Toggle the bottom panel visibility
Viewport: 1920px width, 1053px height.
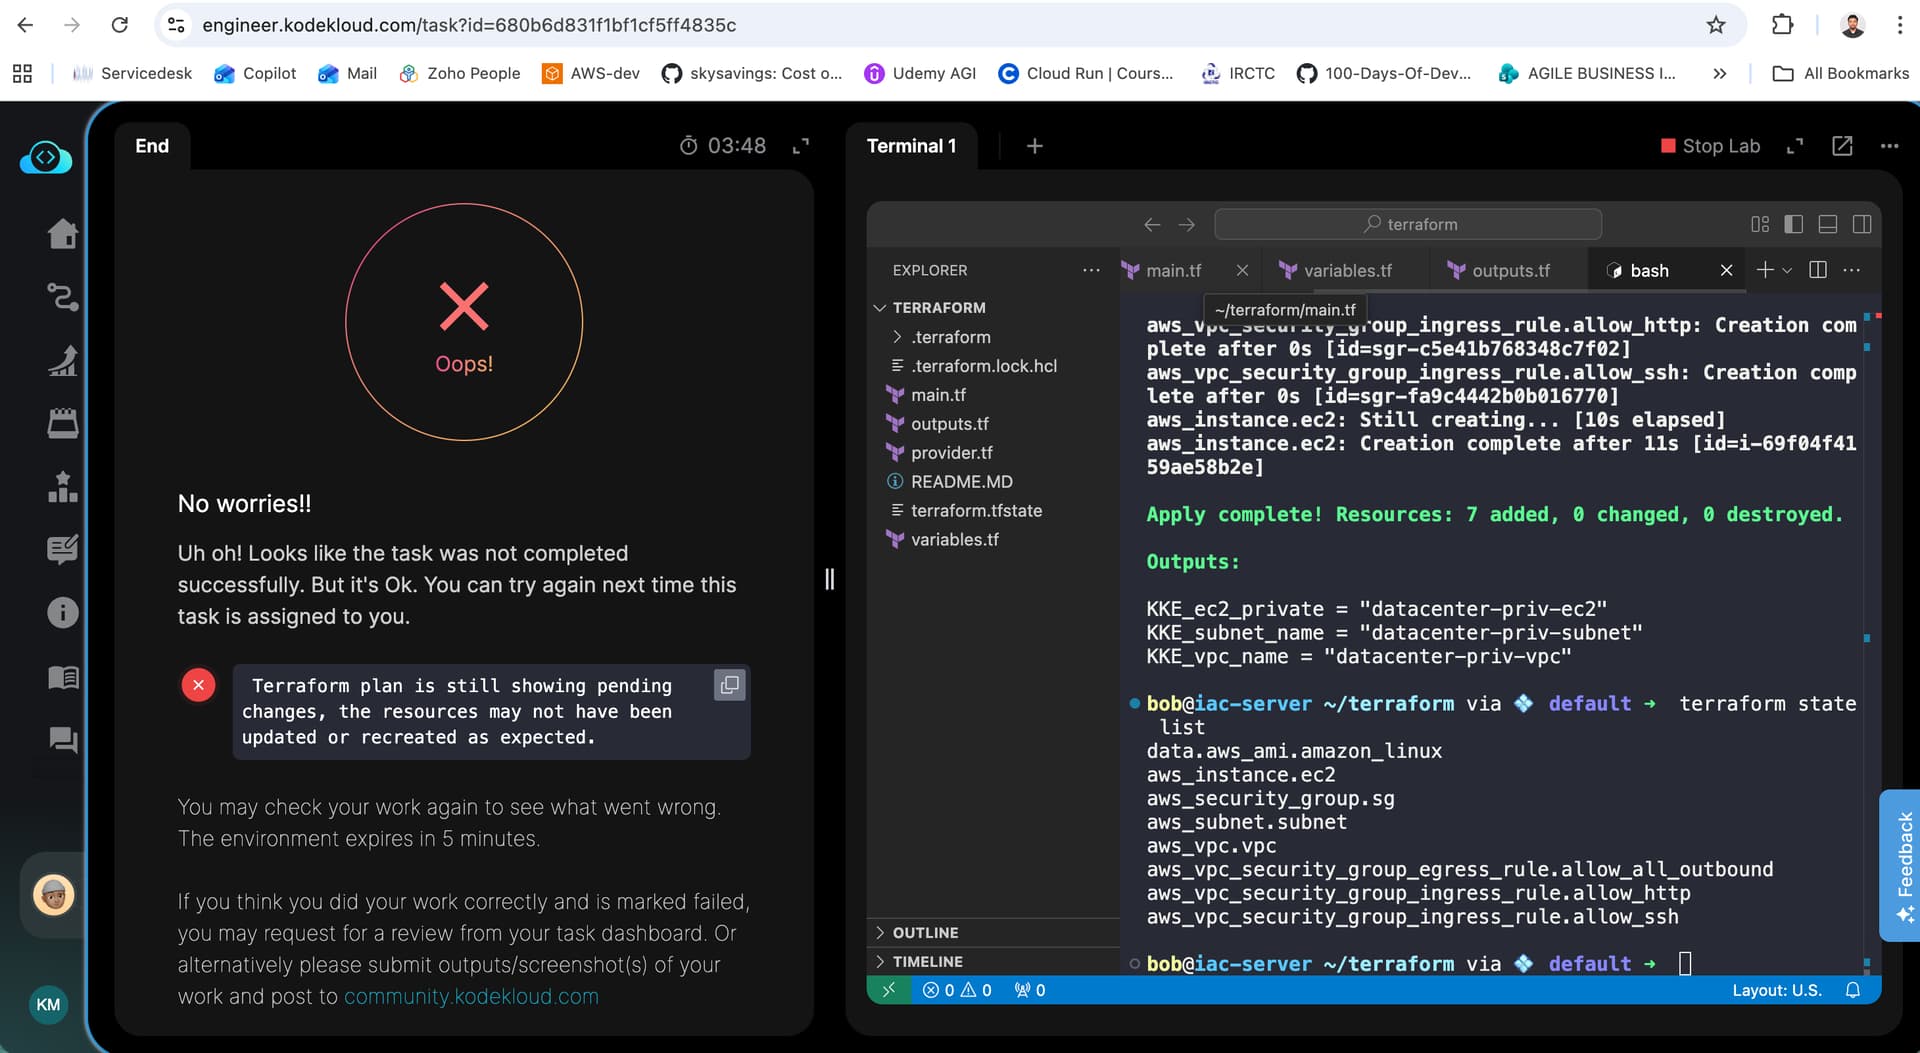1827,224
